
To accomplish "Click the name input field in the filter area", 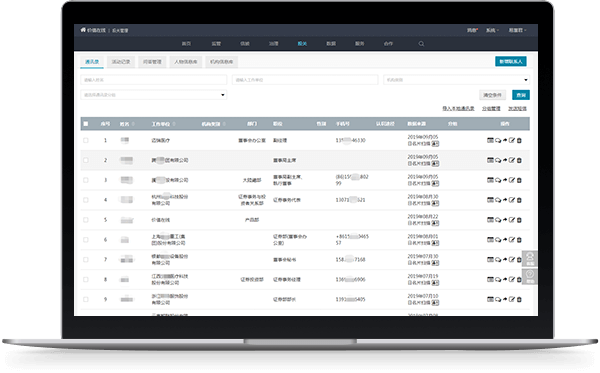I will click(x=153, y=80).
